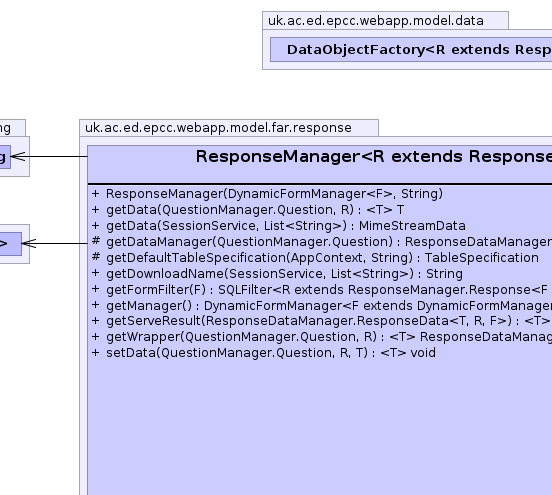Select getDefaultTableSpecification method entry
Image resolution: width=552 pixels, height=495 pixels.
point(322,258)
